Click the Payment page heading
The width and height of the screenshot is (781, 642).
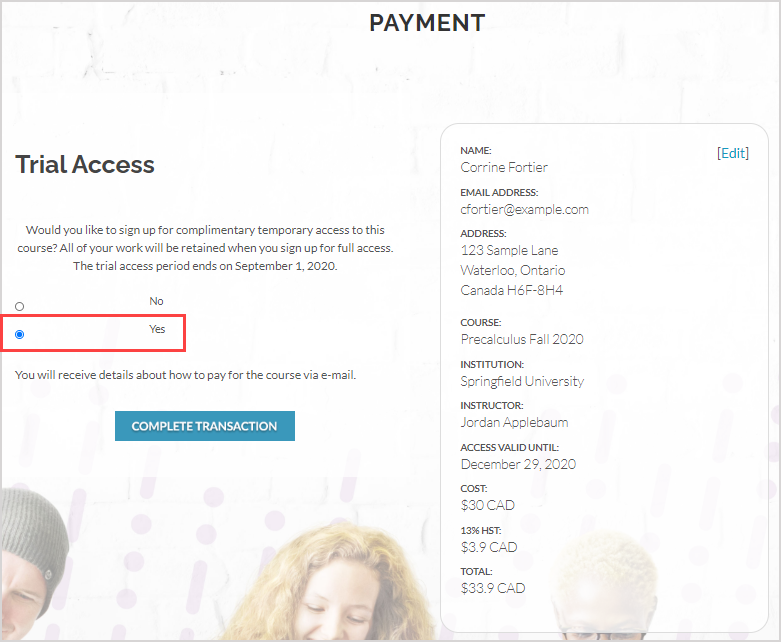coord(427,23)
